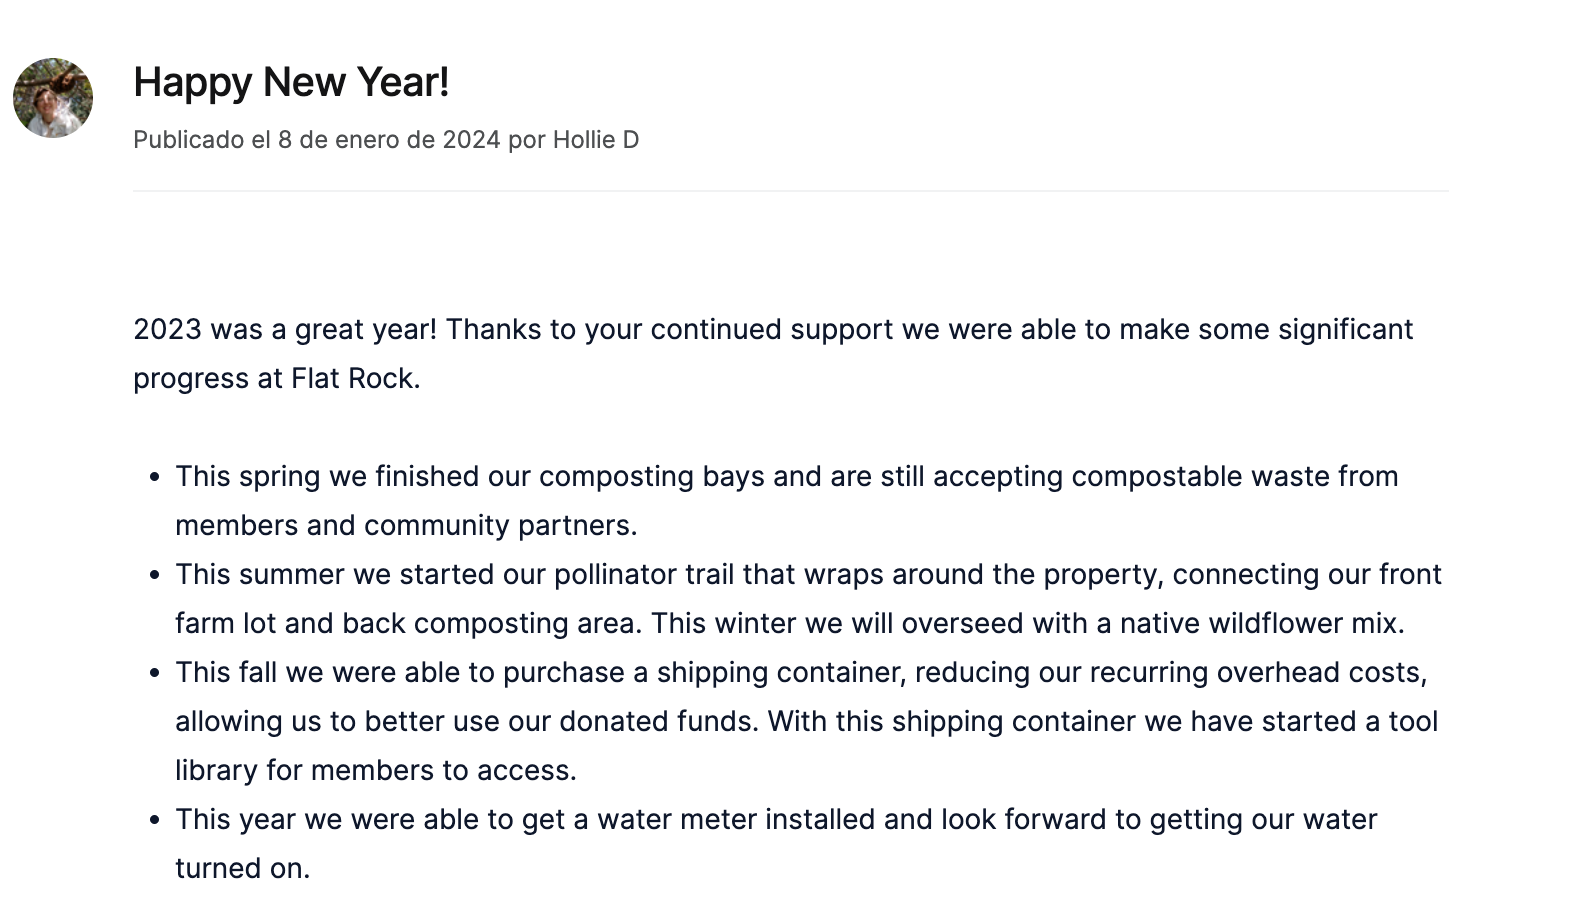Click the bullet dot before 'This summer'
The image size is (1580, 918).
(154, 576)
